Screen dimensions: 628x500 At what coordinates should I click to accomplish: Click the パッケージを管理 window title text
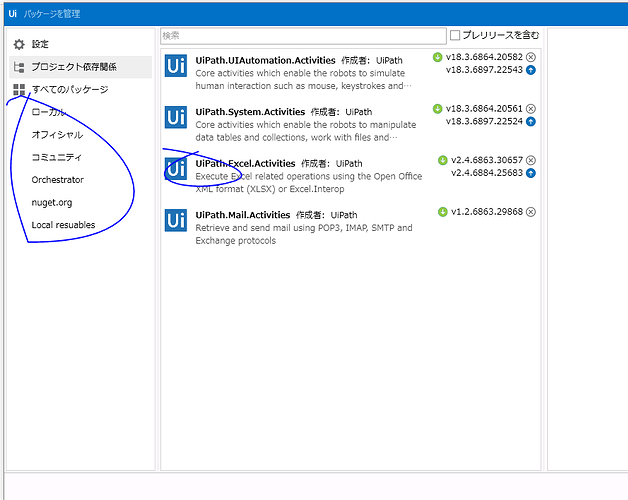(52, 14)
